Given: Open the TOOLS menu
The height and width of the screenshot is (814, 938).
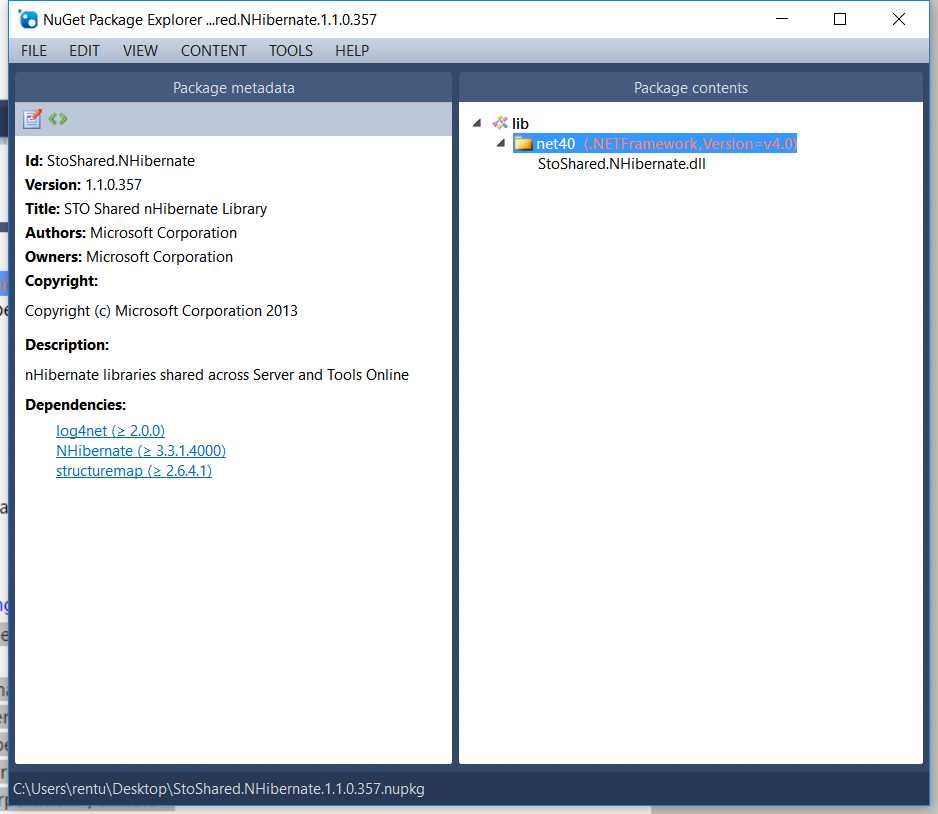Looking at the screenshot, I should (x=291, y=51).
